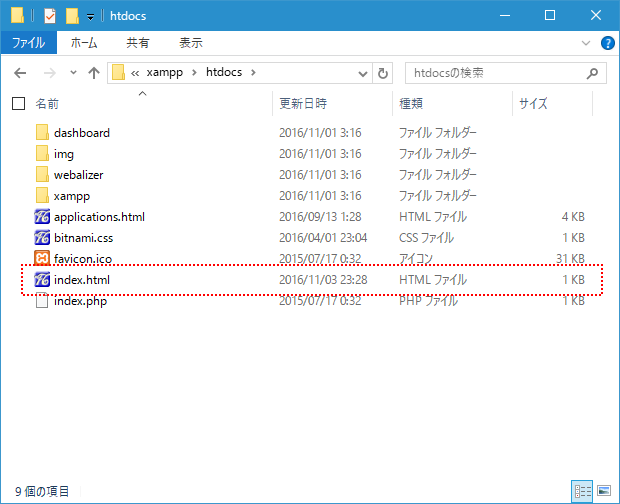Click the img folder icon
620x504 pixels.
(x=42, y=153)
